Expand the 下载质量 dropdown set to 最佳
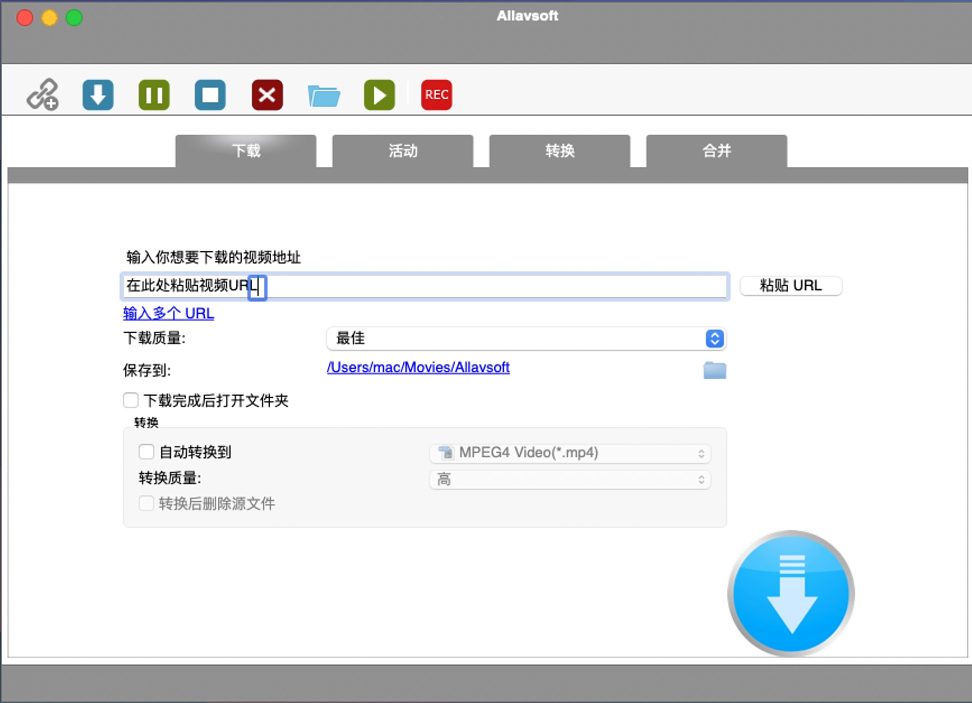The image size is (972, 703). pyautogui.click(x=525, y=339)
